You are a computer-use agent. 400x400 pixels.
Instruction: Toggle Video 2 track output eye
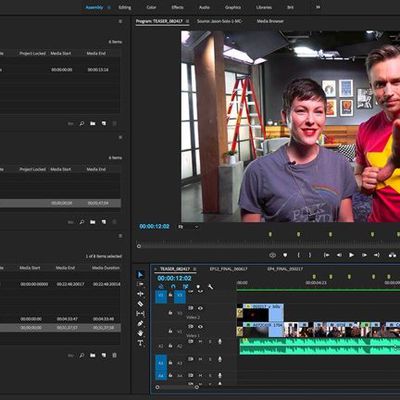(x=200, y=308)
